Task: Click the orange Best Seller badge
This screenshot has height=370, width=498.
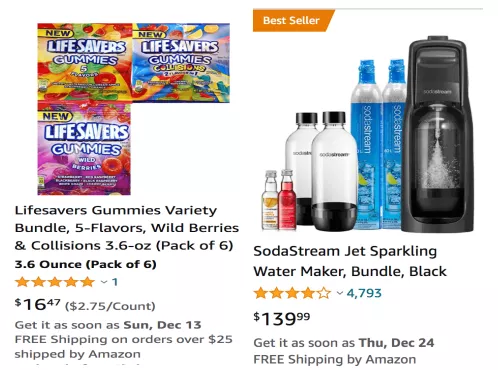Action: [293, 21]
